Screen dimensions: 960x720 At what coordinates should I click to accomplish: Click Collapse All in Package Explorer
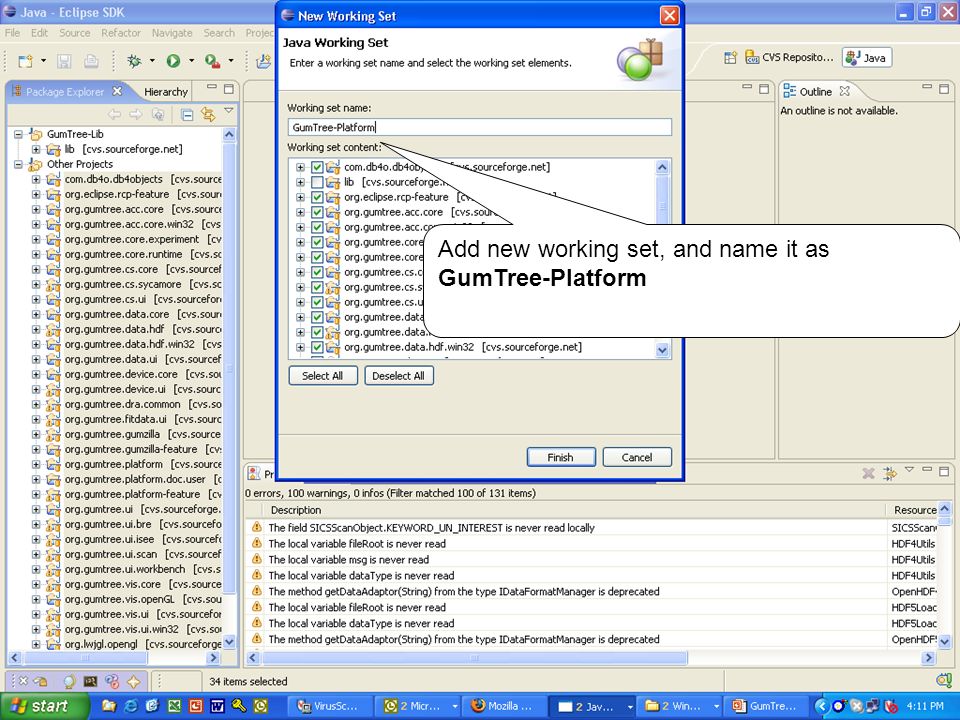point(187,114)
